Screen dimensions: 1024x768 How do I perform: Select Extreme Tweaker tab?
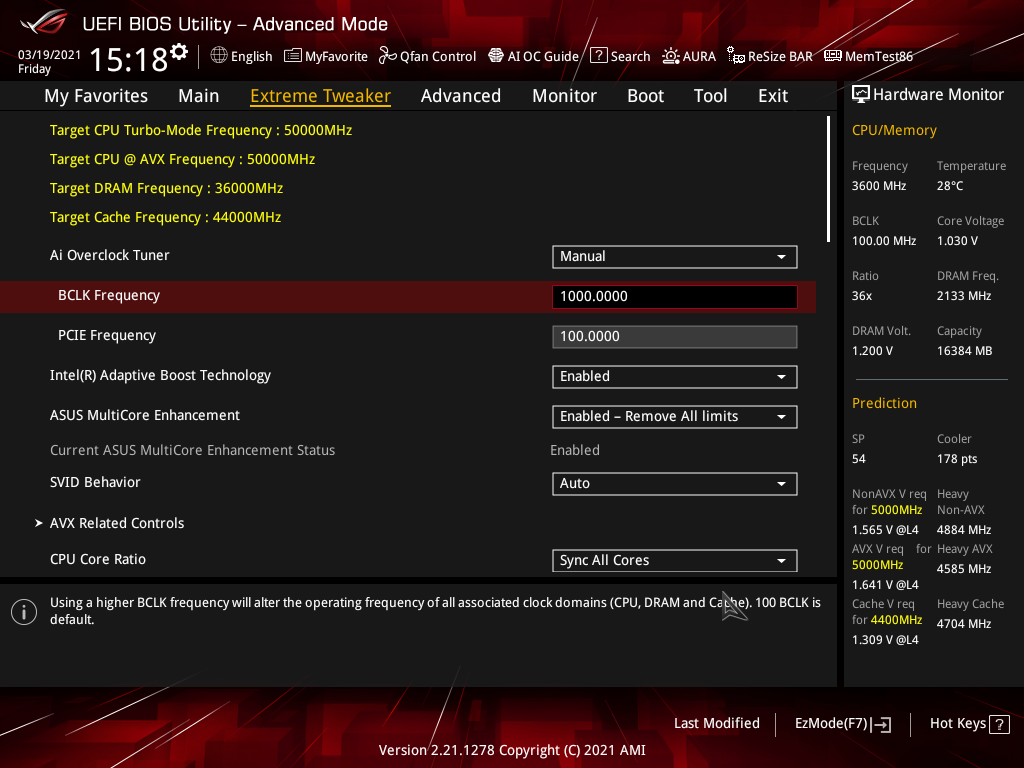pyautogui.click(x=321, y=96)
